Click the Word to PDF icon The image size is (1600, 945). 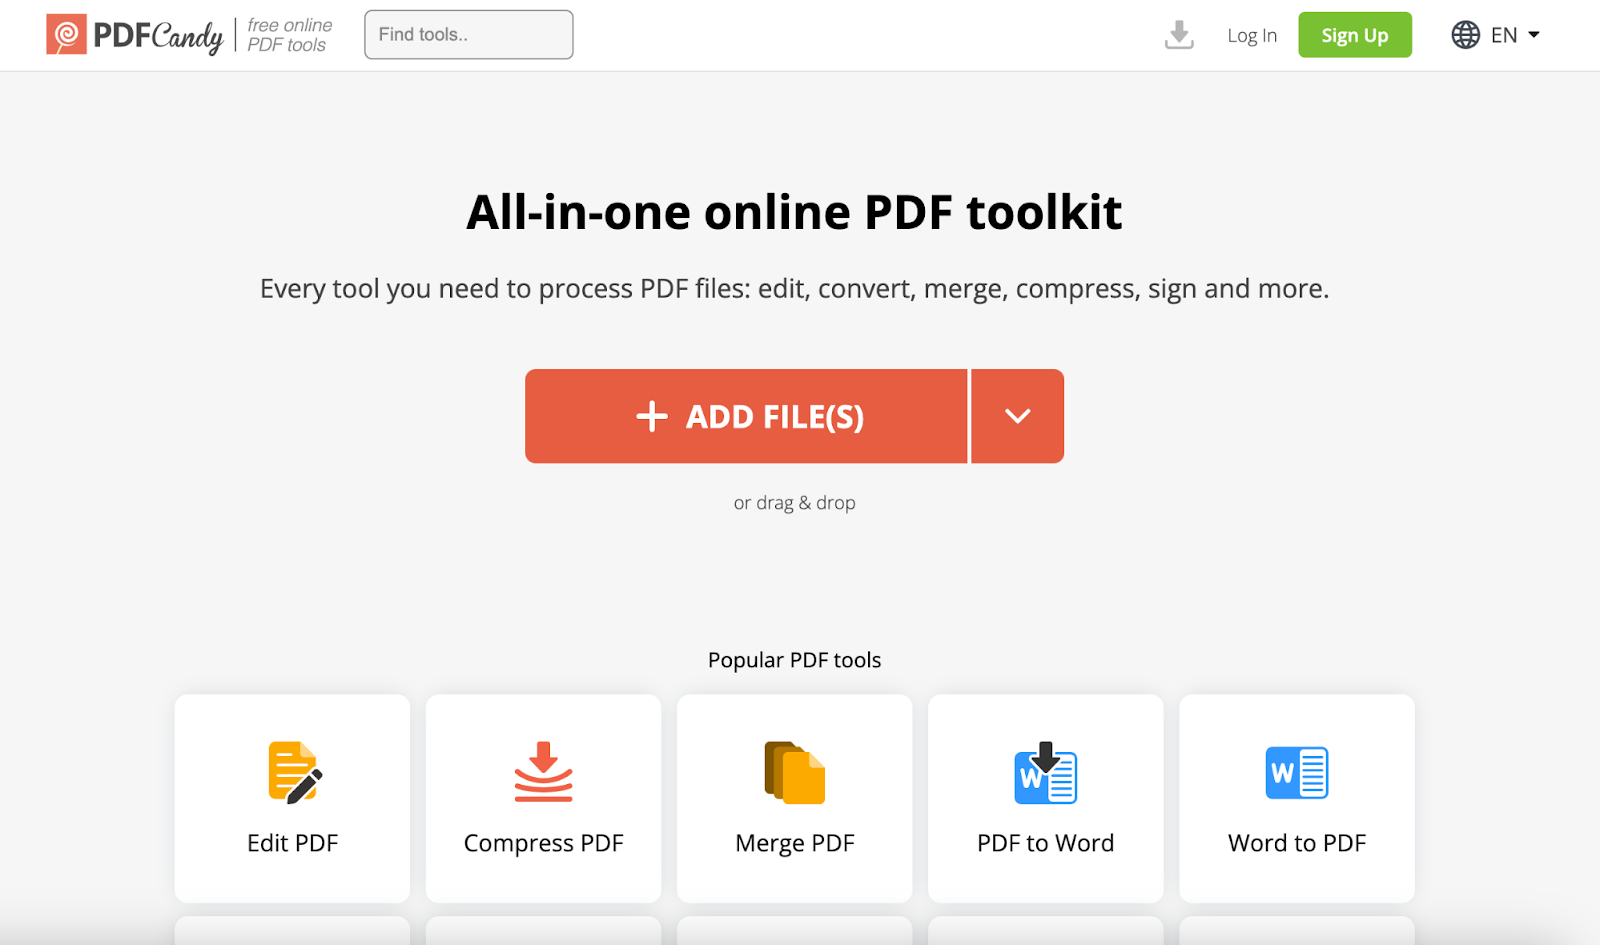(1297, 772)
